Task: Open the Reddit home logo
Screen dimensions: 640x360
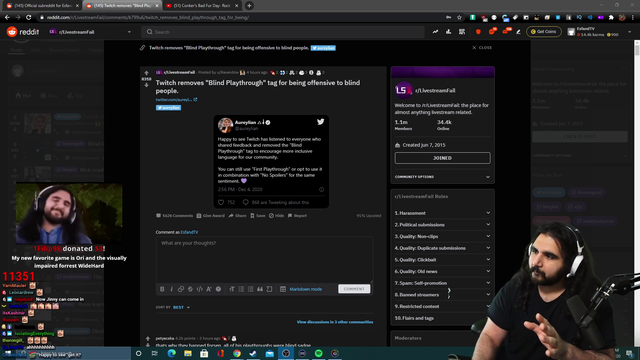Action: coord(23,32)
